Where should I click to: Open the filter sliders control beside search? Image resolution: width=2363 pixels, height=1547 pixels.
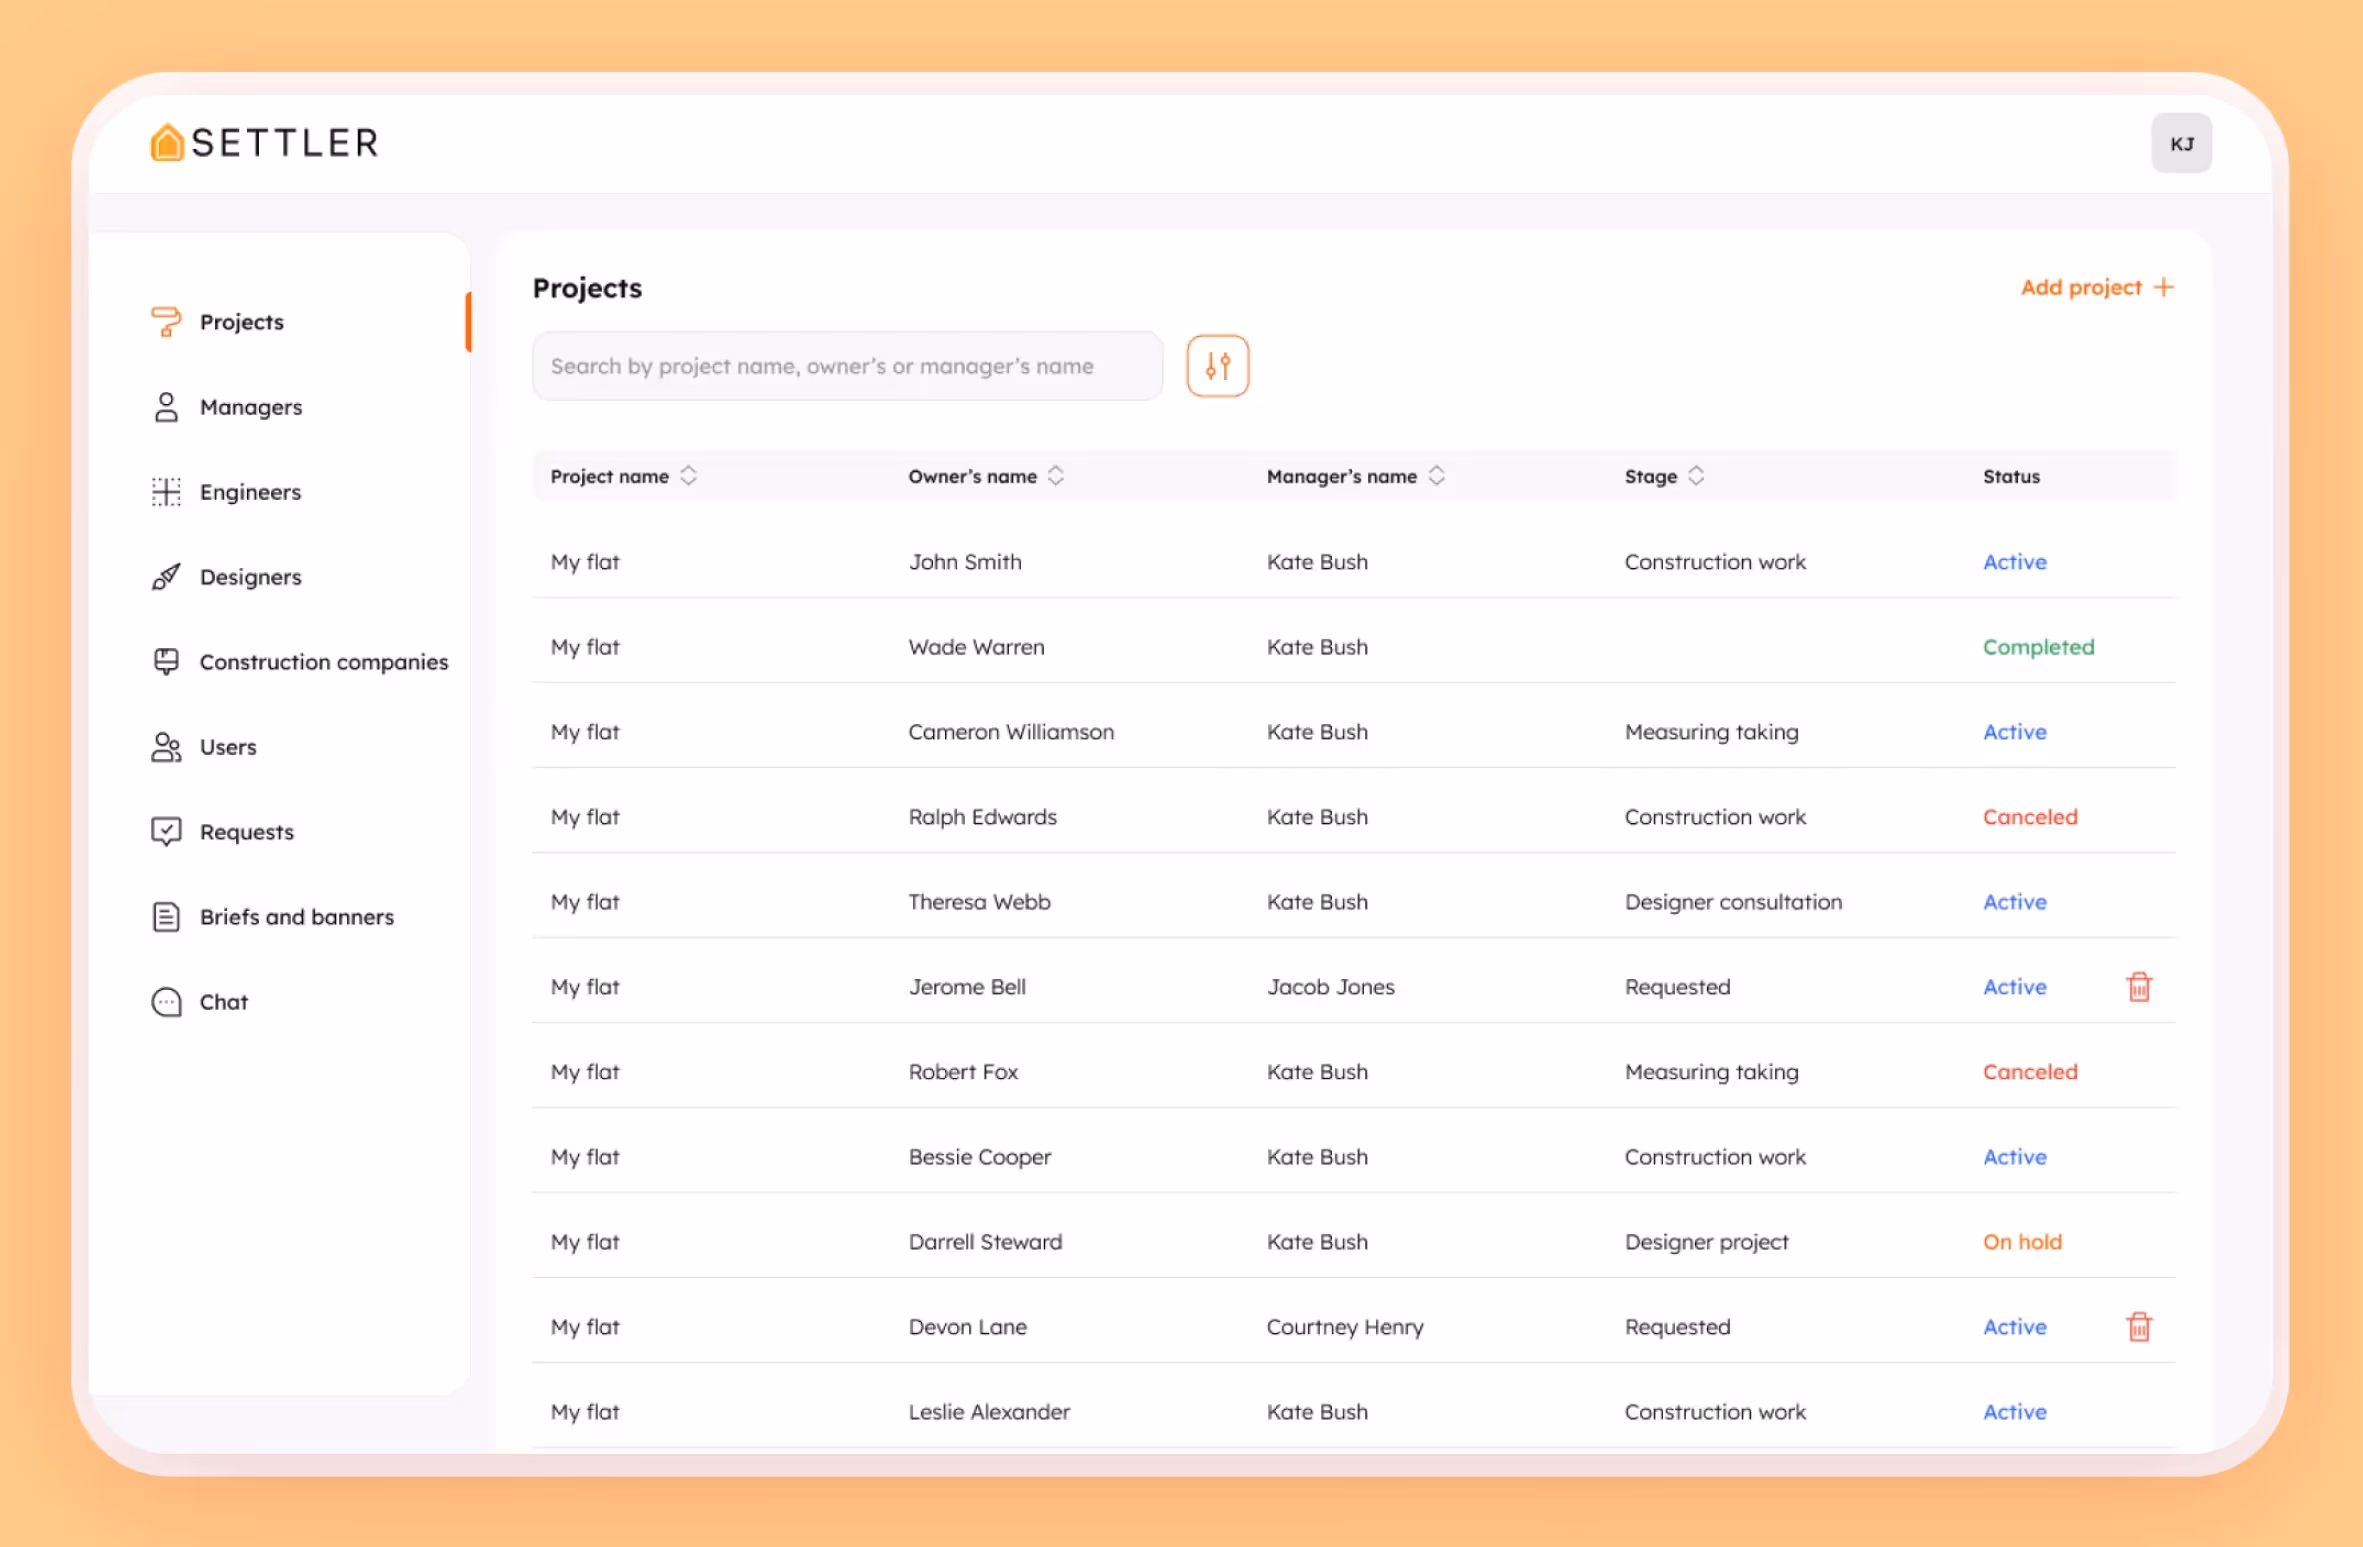point(1216,366)
